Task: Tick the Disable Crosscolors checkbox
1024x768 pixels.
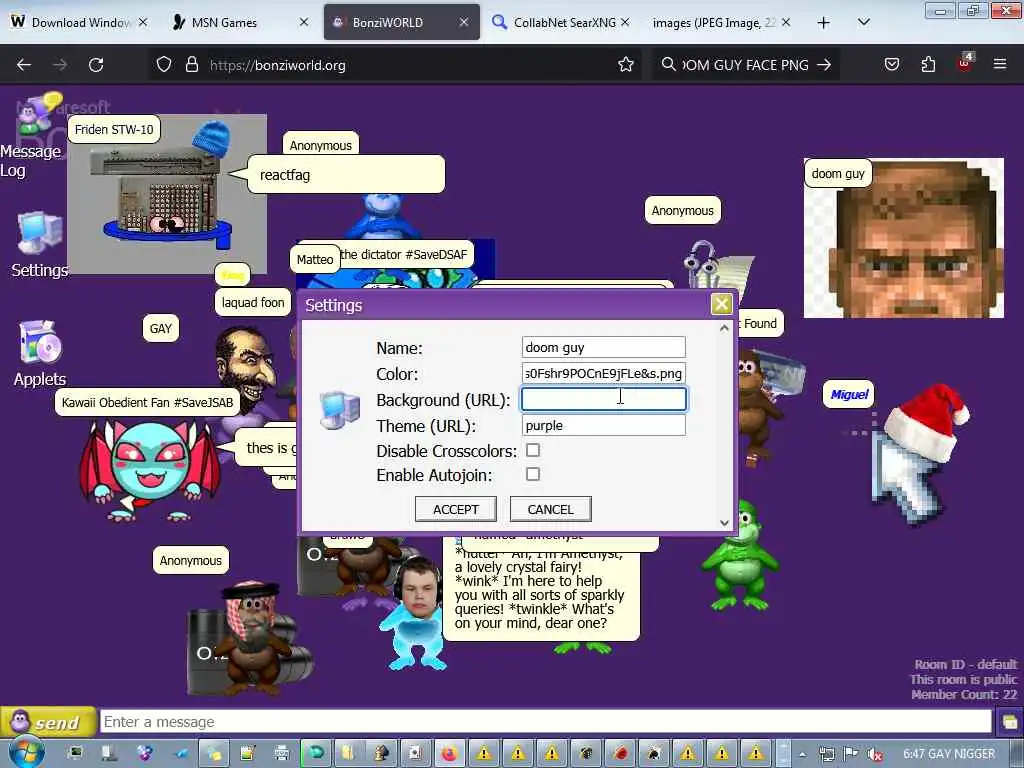Action: coord(533,450)
